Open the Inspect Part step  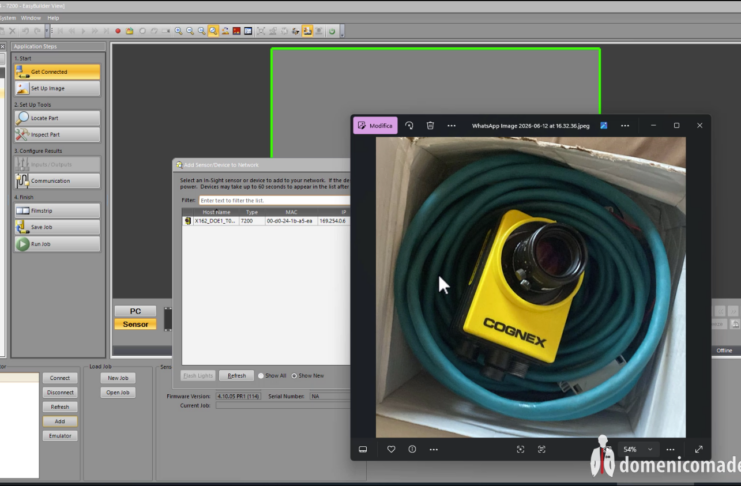pyautogui.click(x=57, y=134)
